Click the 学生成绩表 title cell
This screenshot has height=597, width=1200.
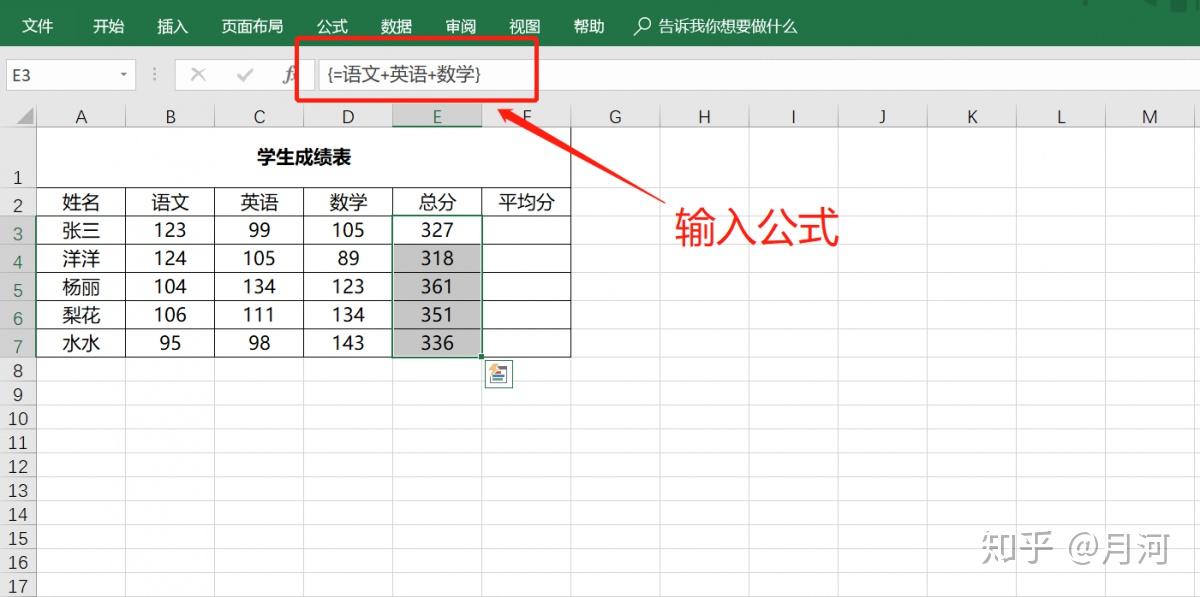[x=304, y=157]
